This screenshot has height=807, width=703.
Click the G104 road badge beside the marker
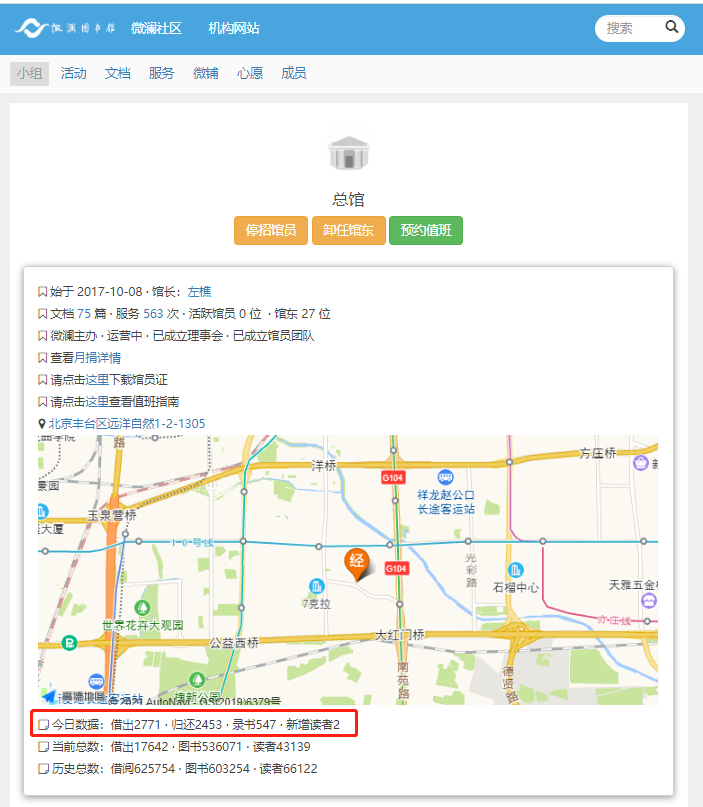tap(397, 568)
